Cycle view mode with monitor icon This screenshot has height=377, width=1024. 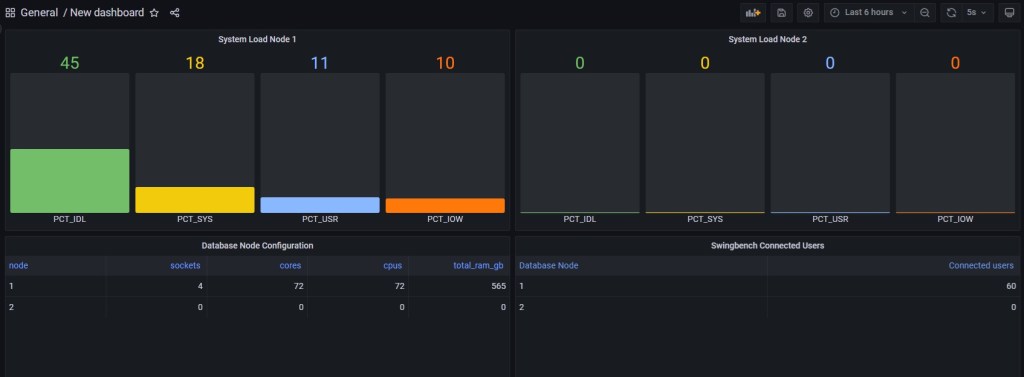(x=1009, y=12)
